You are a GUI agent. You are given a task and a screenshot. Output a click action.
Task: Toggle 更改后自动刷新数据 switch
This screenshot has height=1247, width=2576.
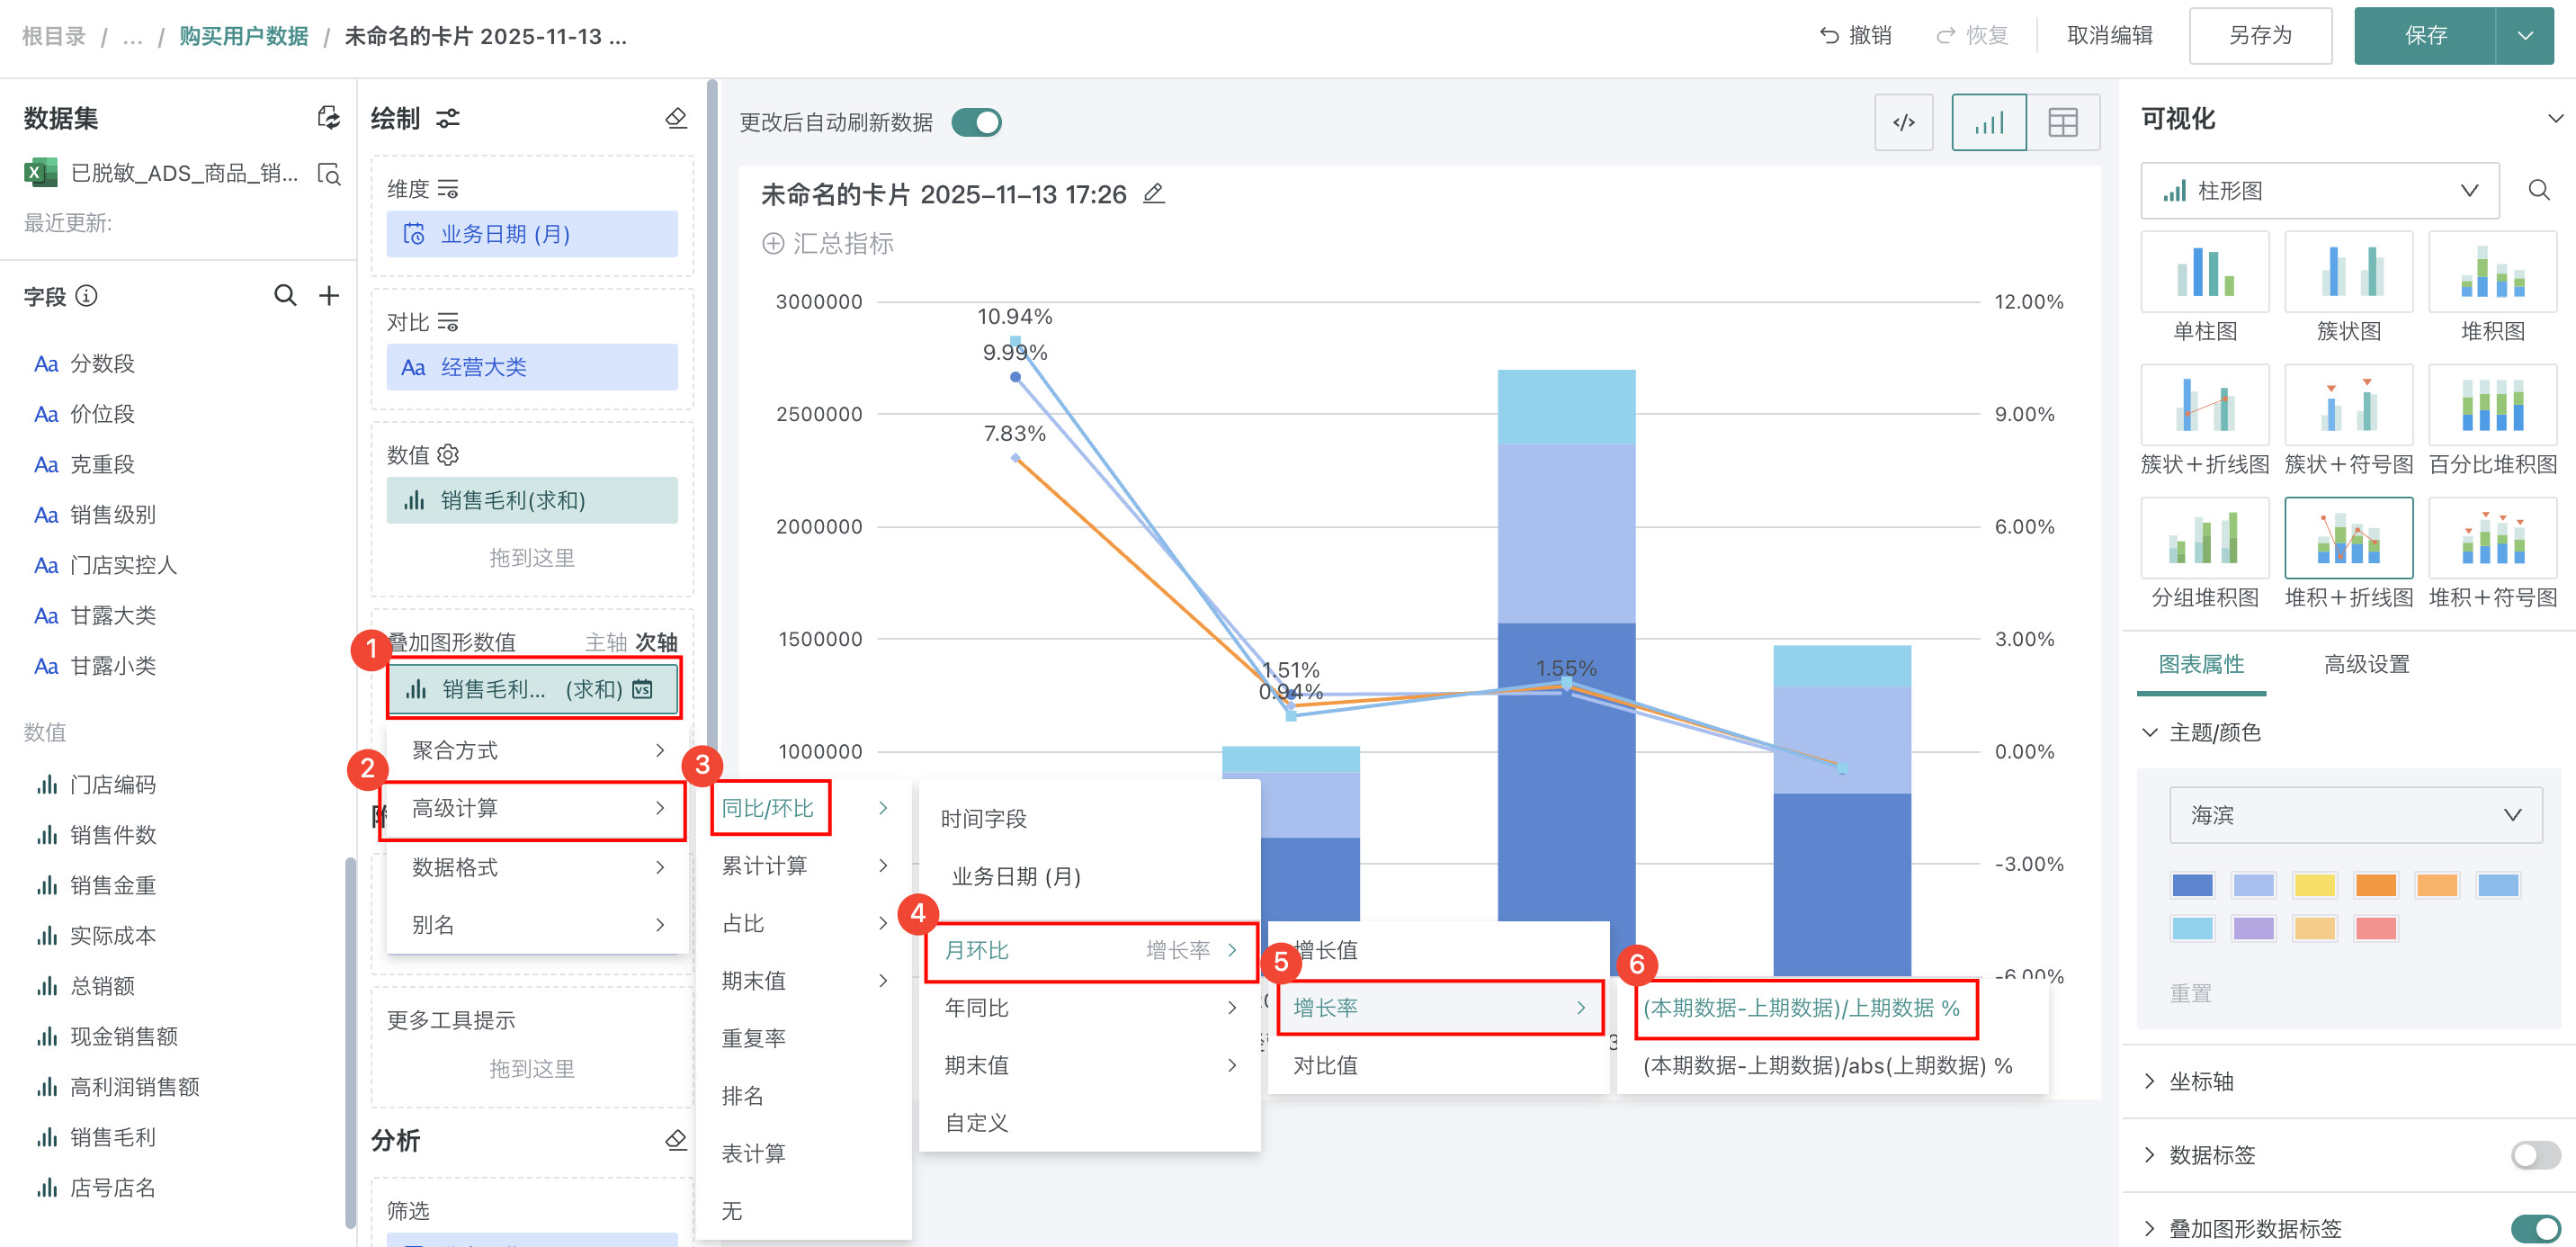976,122
